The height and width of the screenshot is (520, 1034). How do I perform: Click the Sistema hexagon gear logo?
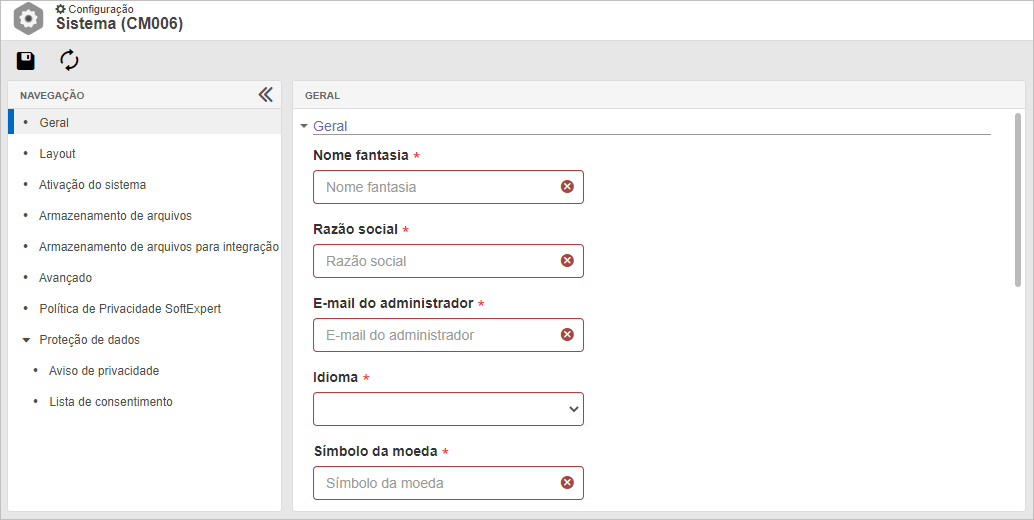coord(28,18)
